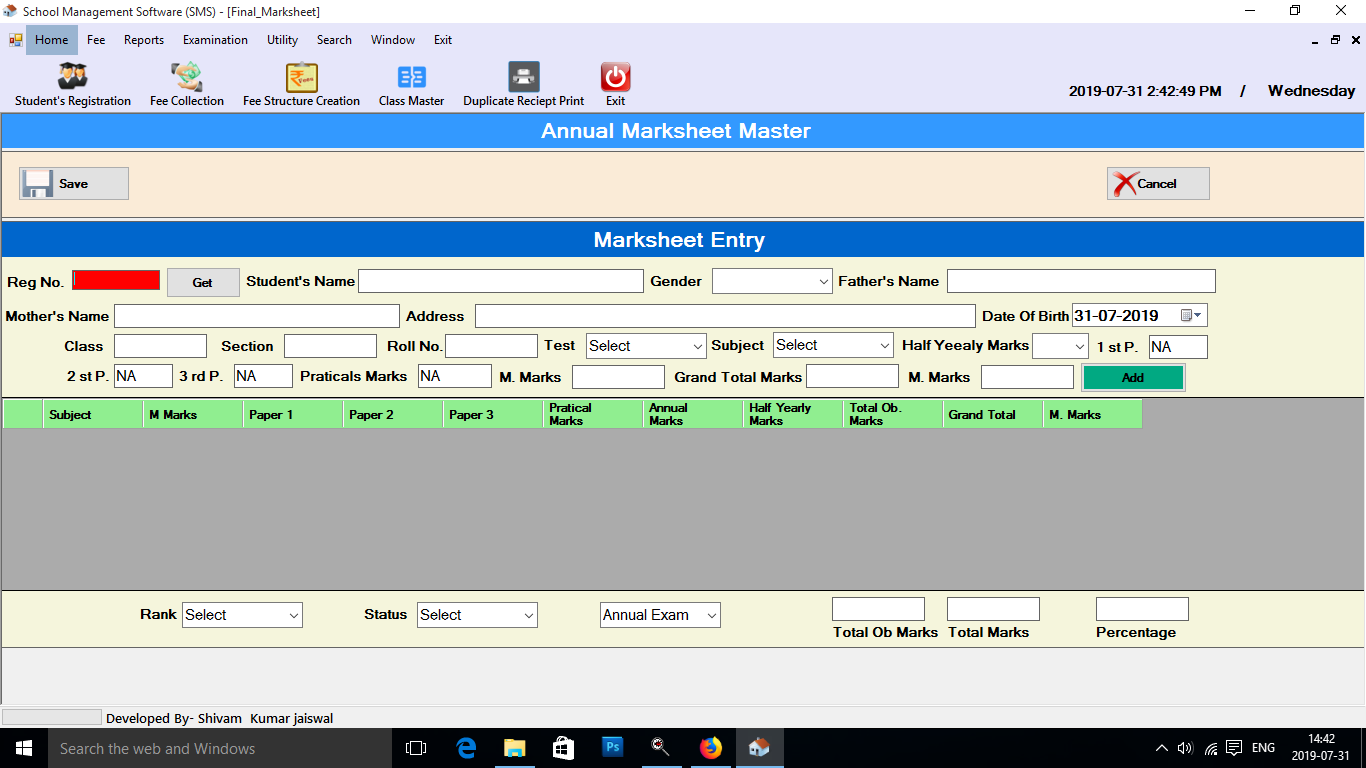Click the Save button
The image size is (1366, 768).
click(74, 184)
